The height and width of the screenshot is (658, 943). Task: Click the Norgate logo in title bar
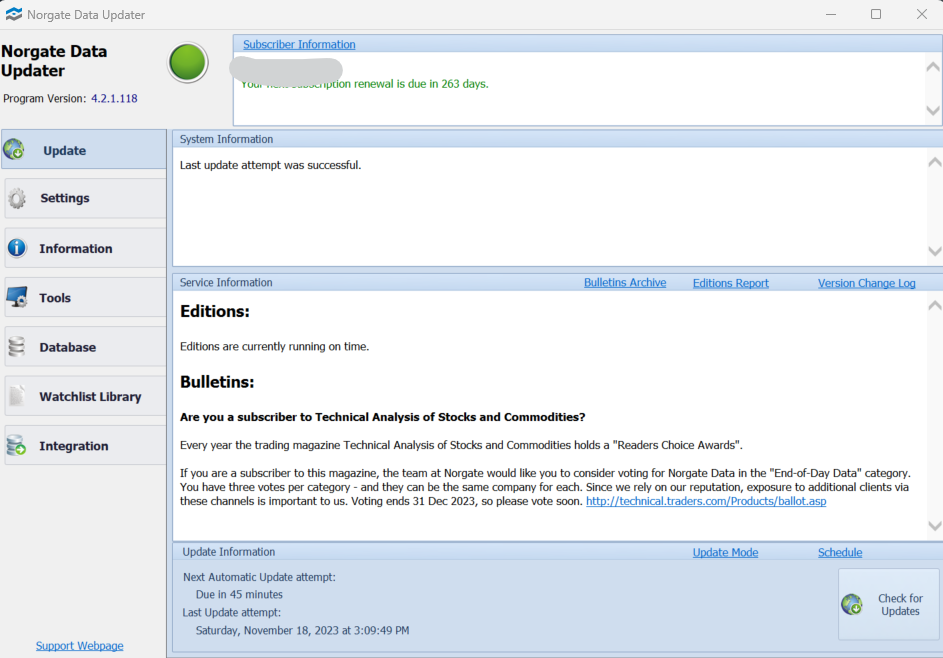pos(13,14)
